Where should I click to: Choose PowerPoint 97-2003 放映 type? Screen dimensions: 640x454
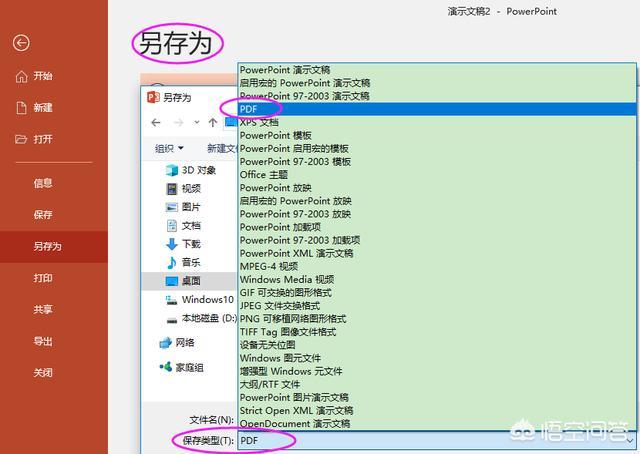[x=437, y=214]
